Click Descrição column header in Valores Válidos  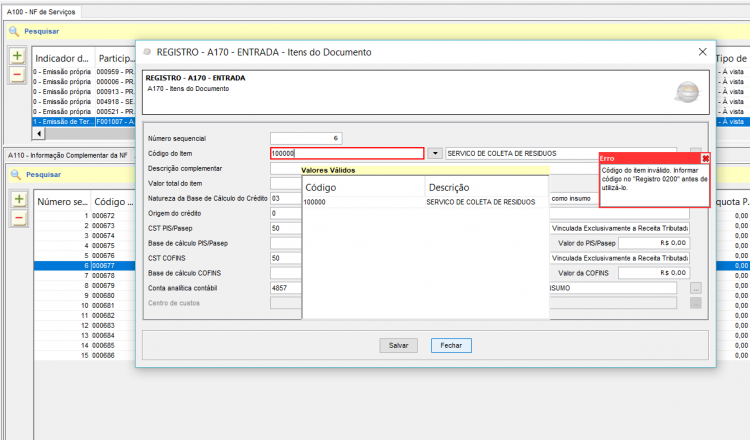486,187
